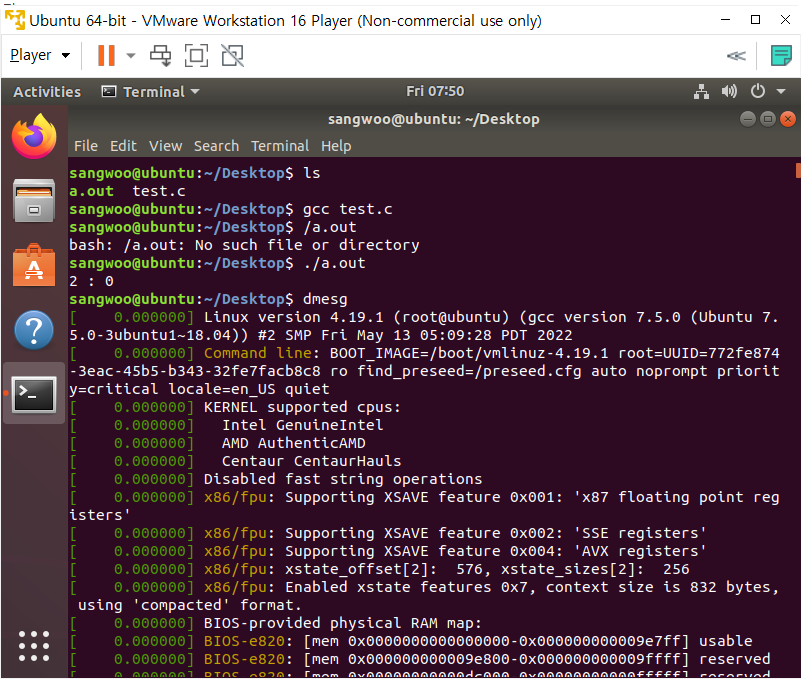This screenshot has height=679, width=801.
Task: Open the terminal Help menu
Action: [x=336, y=146]
